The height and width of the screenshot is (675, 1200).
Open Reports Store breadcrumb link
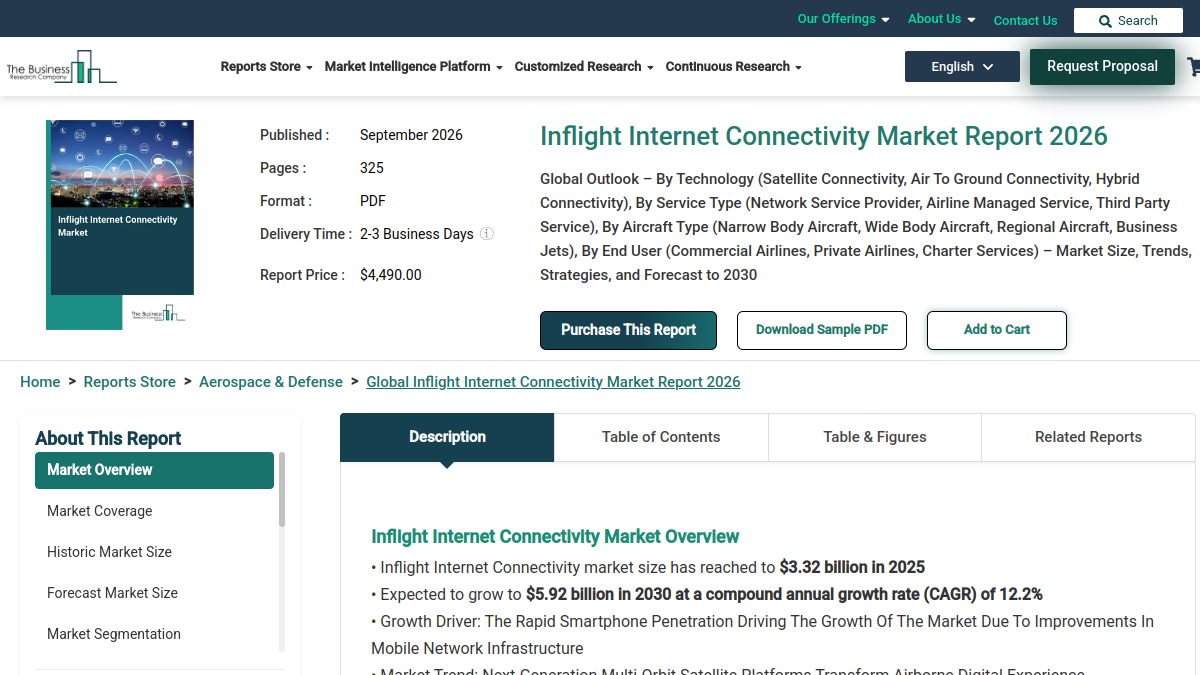(130, 382)
